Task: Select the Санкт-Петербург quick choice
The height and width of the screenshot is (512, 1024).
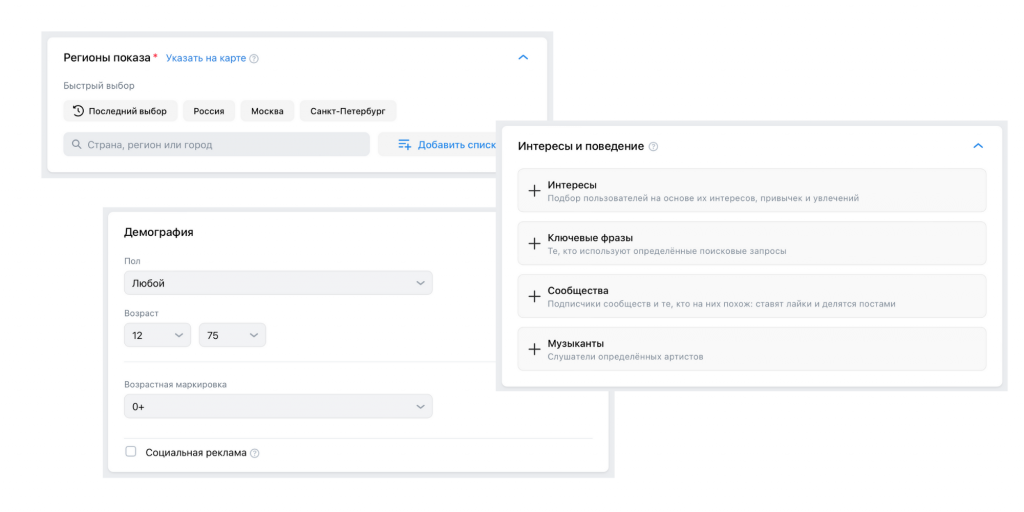Action: (348, 111)
